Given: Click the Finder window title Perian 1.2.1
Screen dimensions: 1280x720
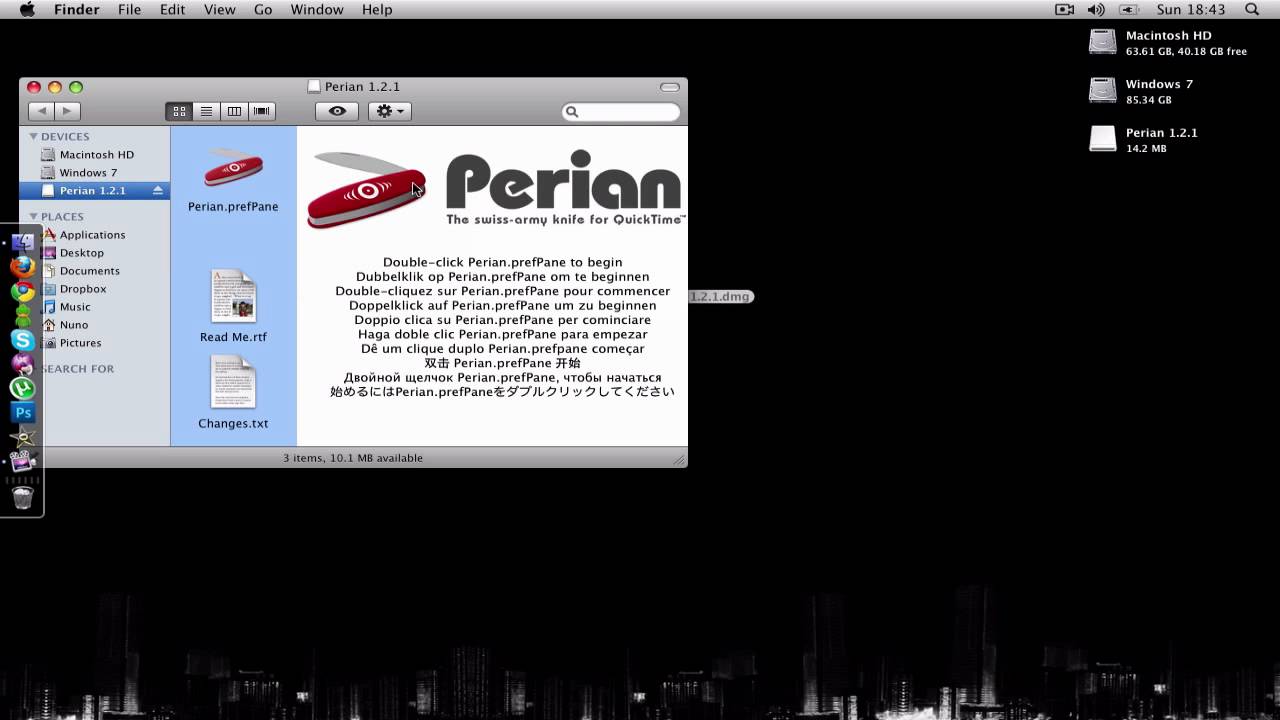Looking at the screenshot, I should point(362,87).
